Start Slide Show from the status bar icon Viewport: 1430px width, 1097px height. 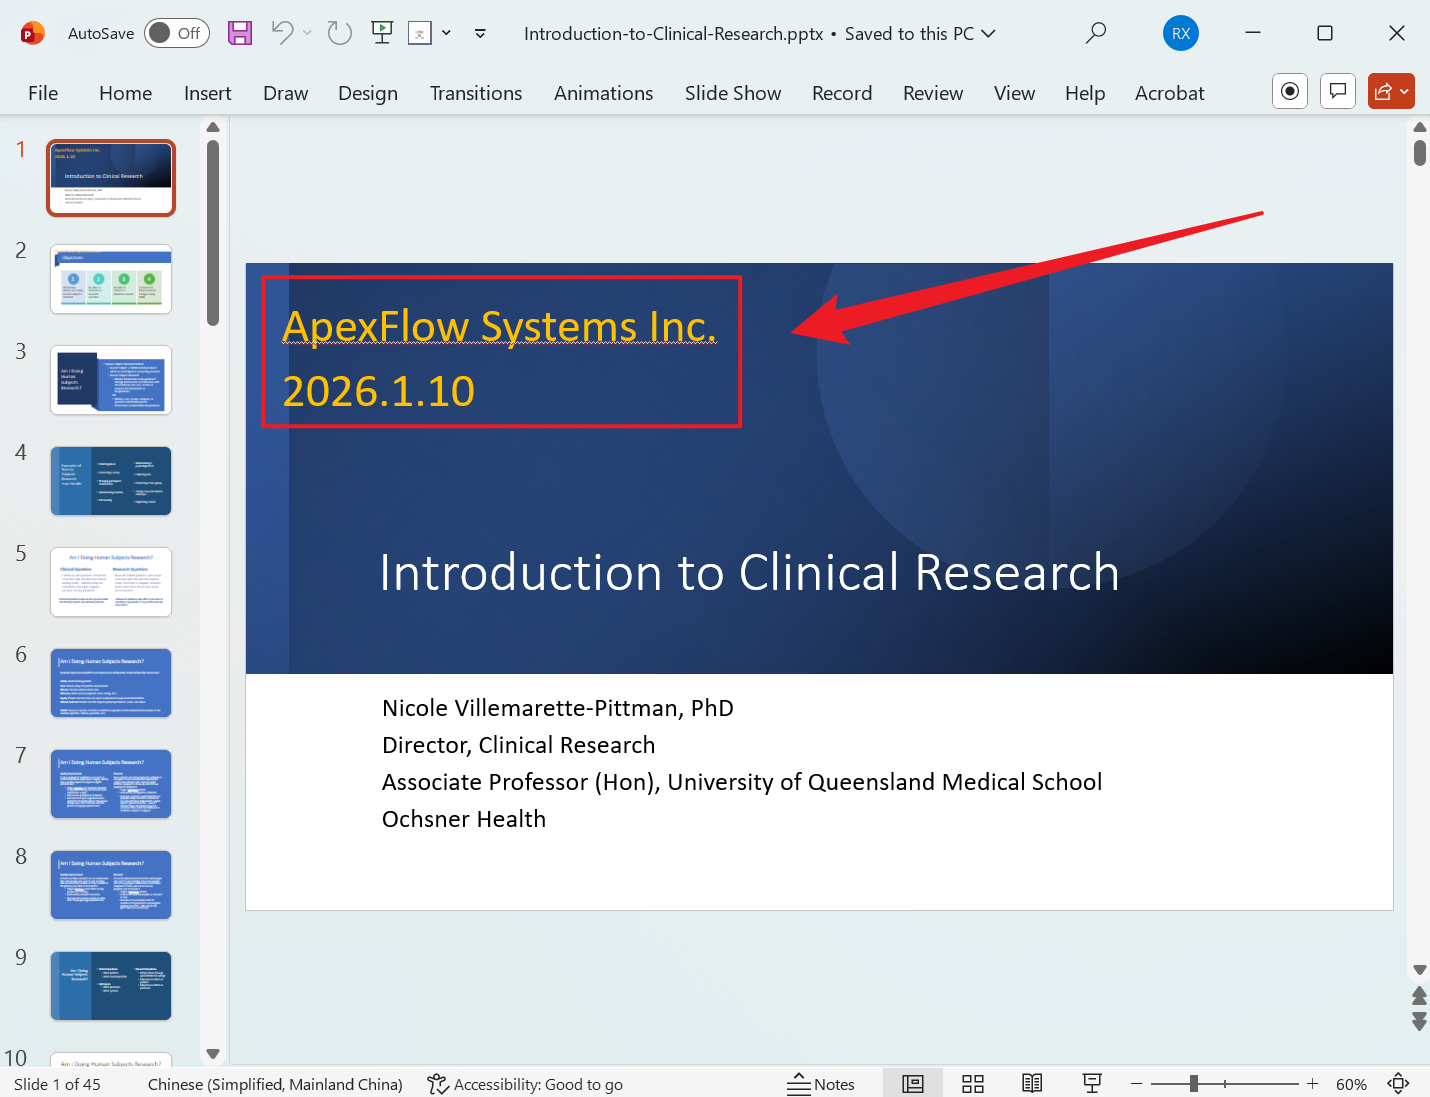[x=1091, y=1083]
